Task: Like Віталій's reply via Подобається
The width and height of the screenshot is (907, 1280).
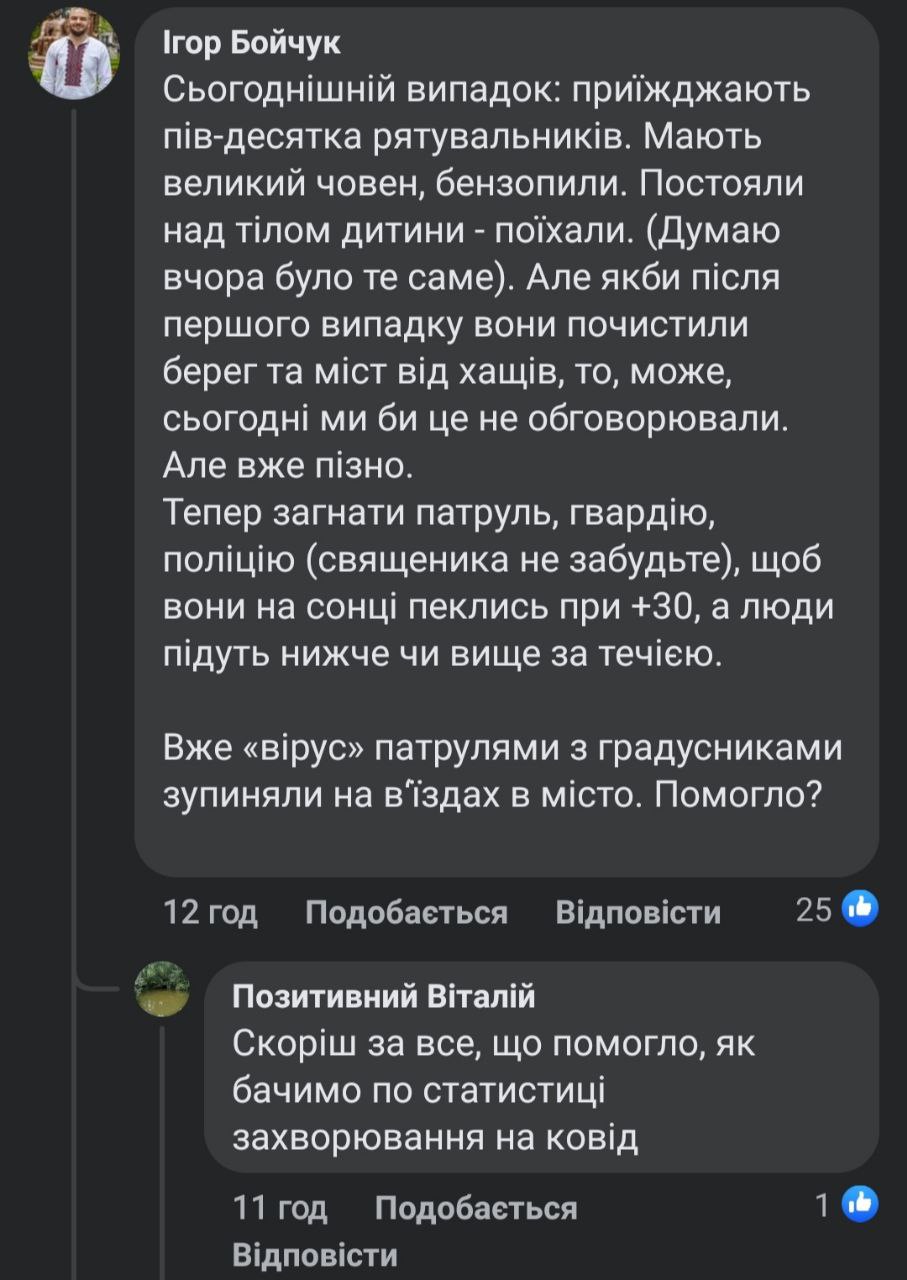Action: pos(476,1208)
